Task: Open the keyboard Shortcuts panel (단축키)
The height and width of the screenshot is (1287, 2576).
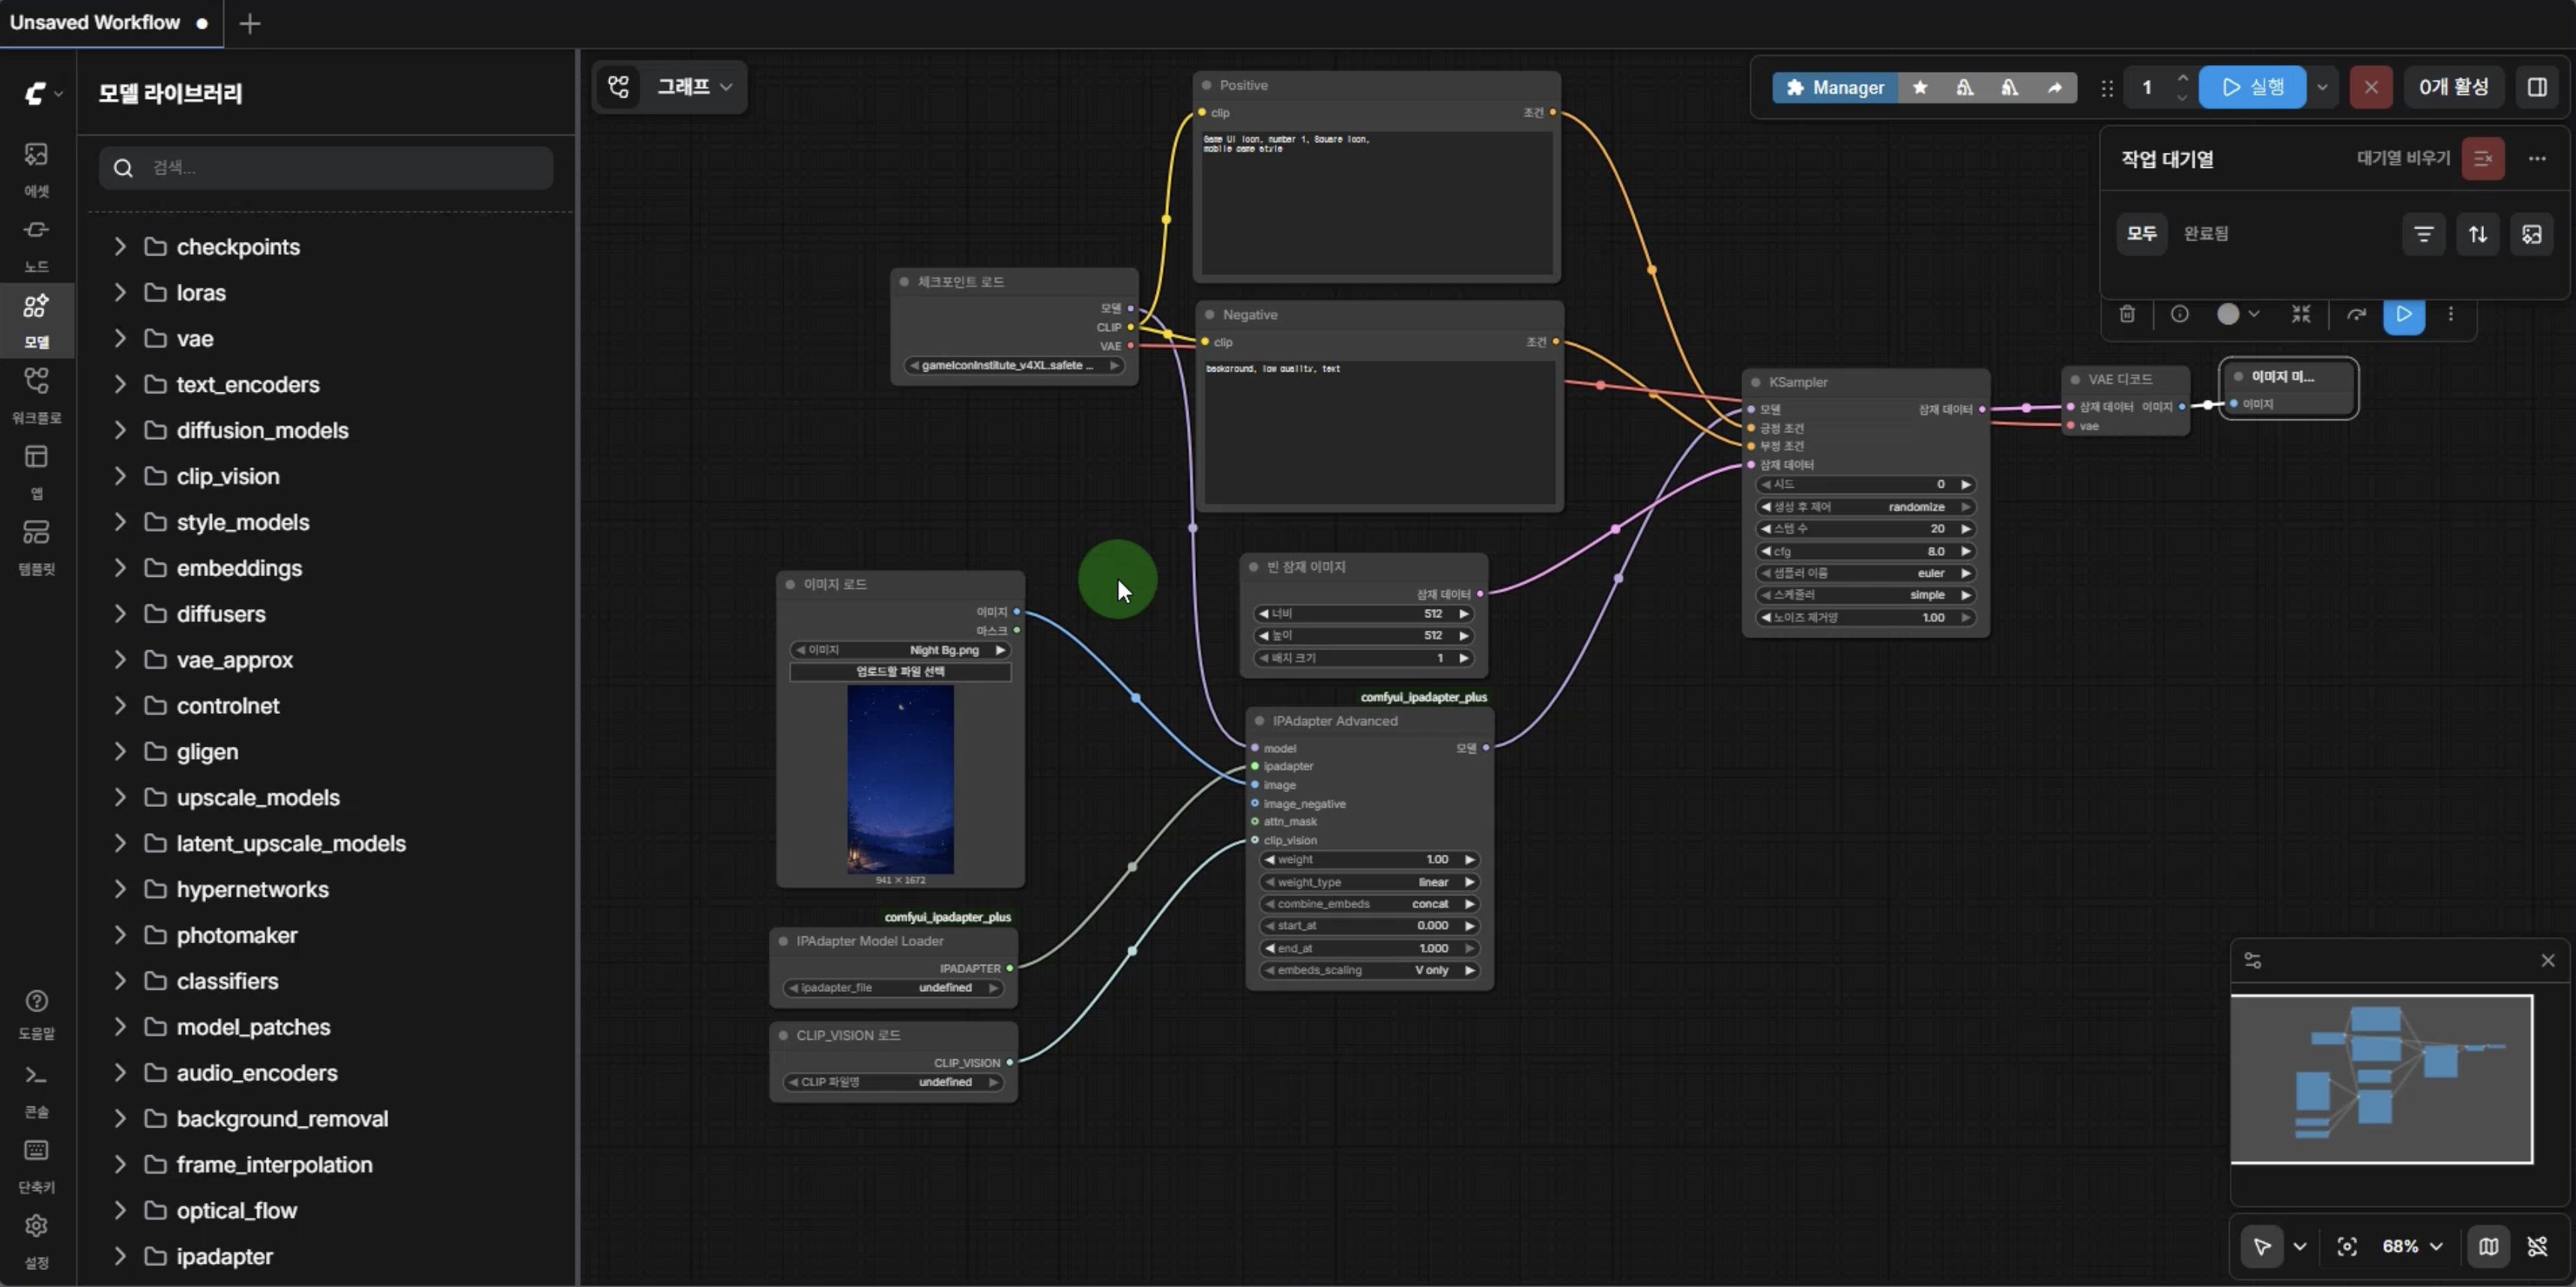Action: [x=36, y=1165]
